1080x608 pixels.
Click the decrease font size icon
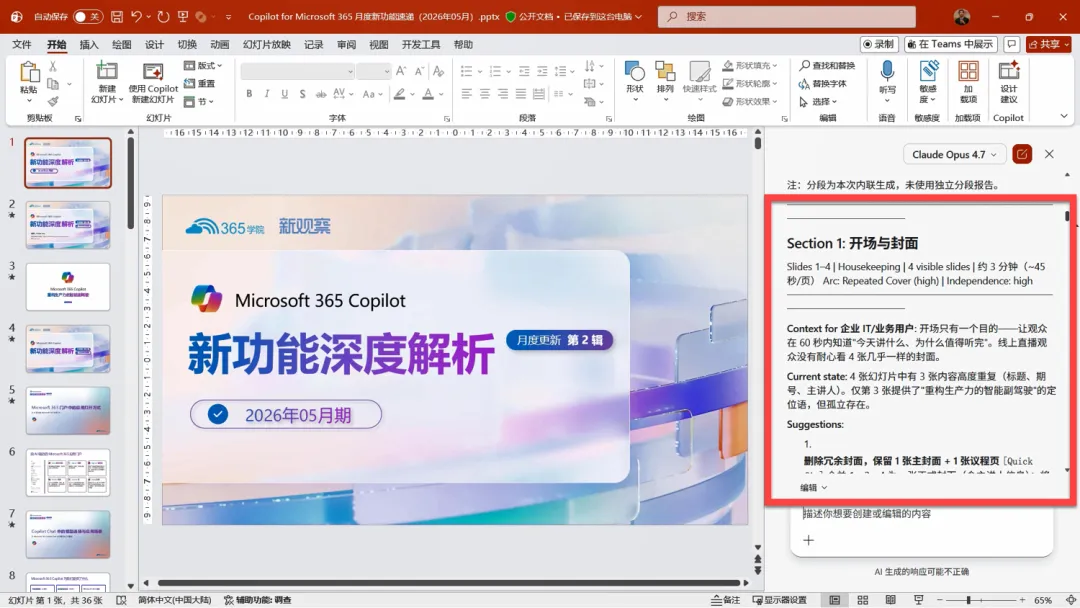click(419, 71)
